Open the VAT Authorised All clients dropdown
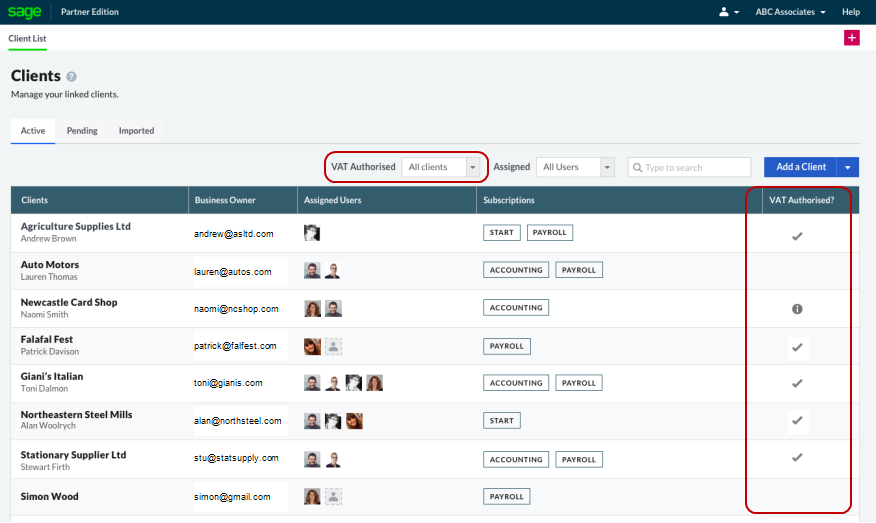The image size is (876, 523). point(442,167)
